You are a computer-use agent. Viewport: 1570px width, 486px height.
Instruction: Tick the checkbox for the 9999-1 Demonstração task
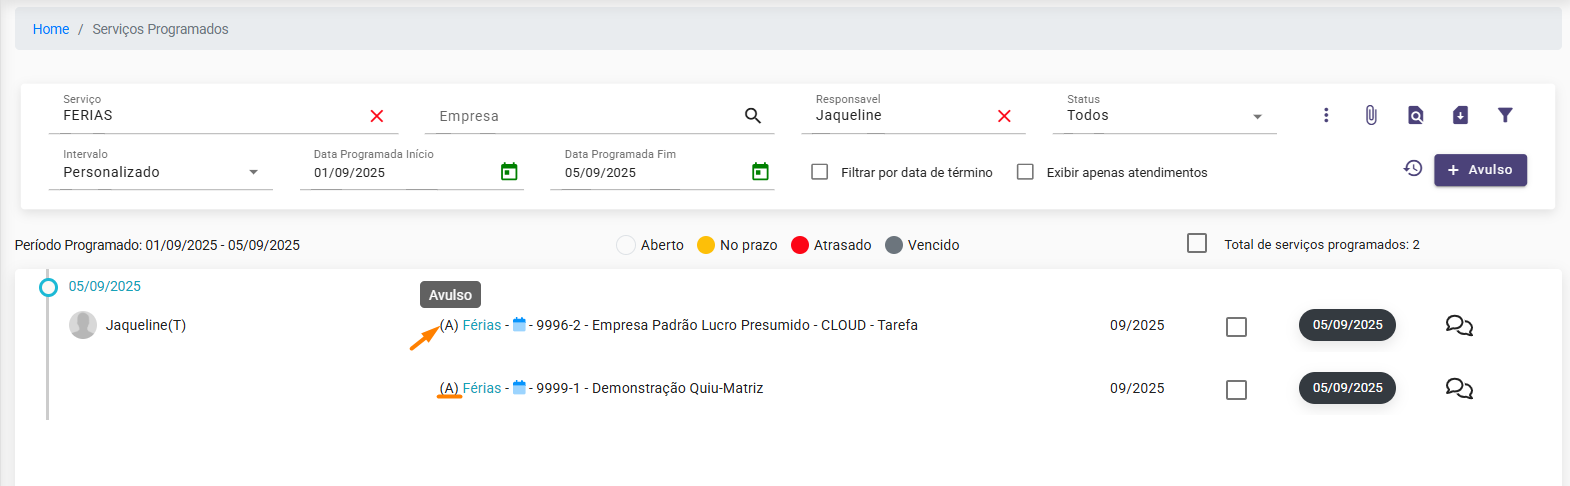pyautogui.click(x=1236, y=390)
